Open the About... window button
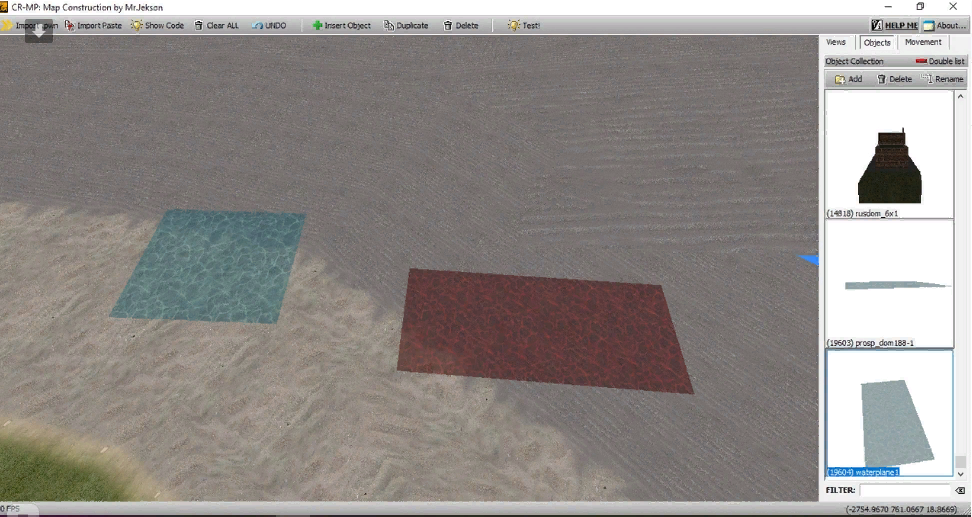The width and height of the screenshot is (972, 517). click(x=945, y=25)
